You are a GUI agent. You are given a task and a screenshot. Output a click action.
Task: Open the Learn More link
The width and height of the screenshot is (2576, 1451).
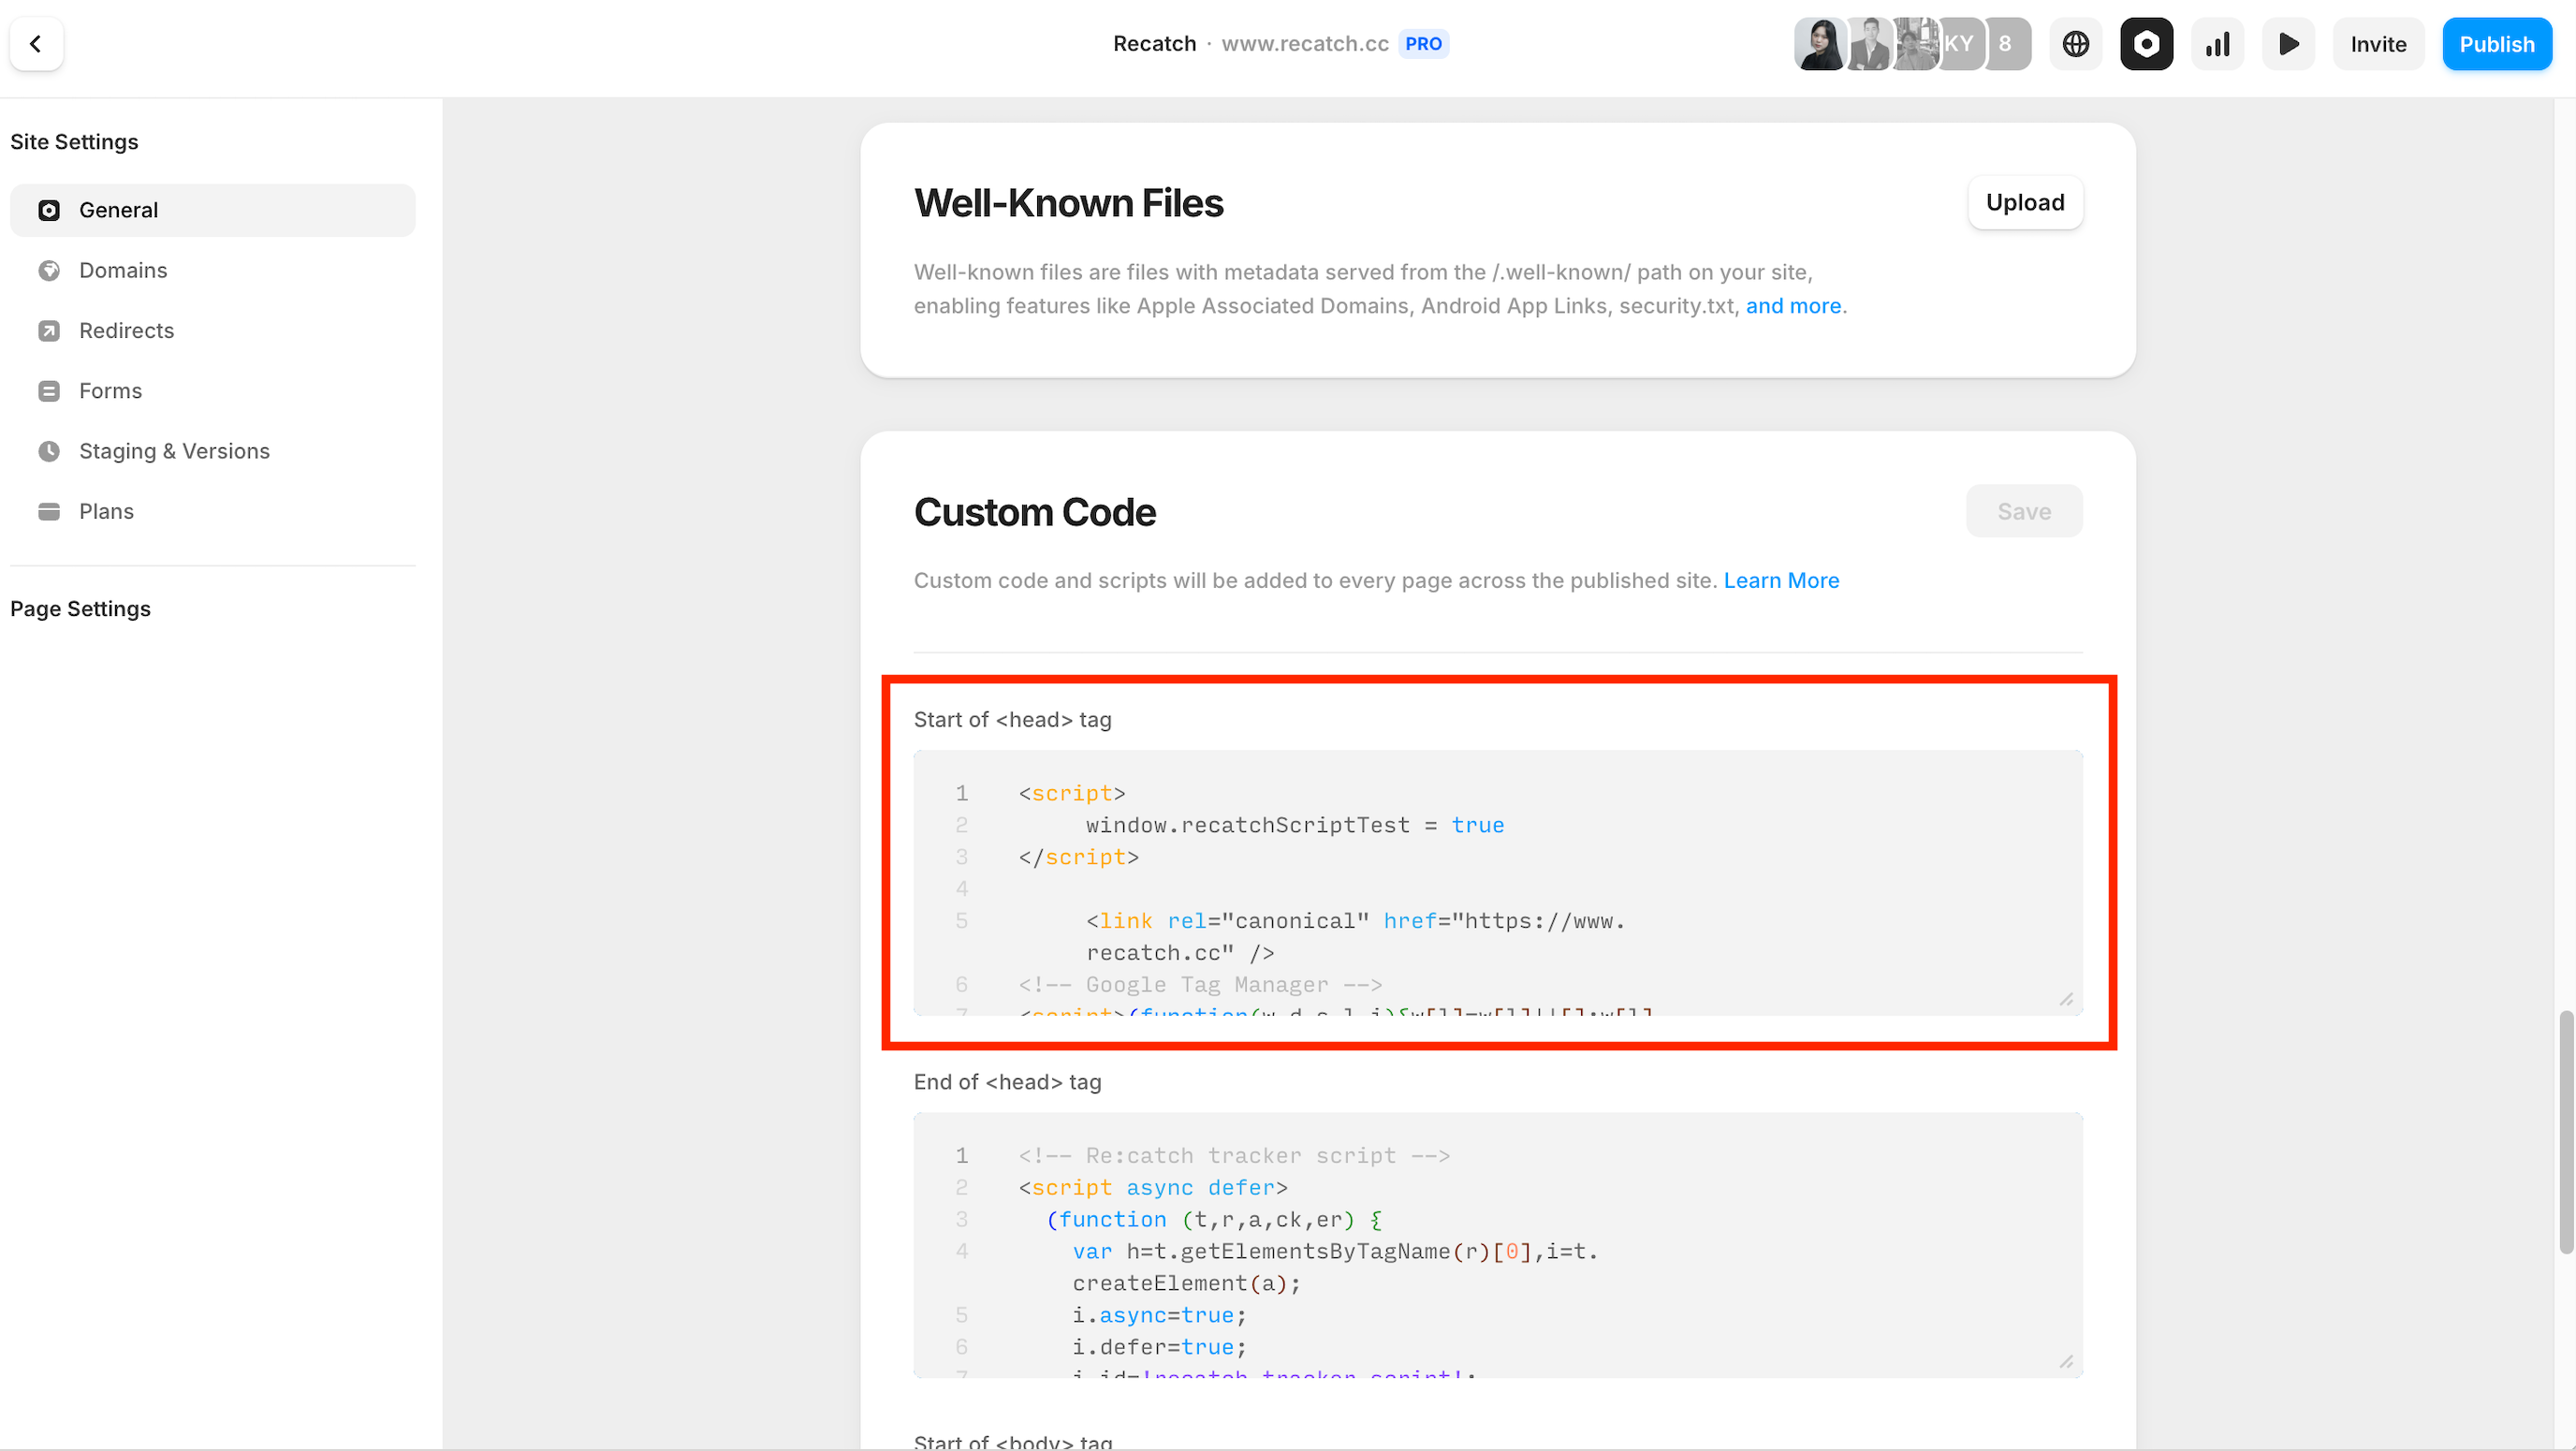coord(1781,580)
